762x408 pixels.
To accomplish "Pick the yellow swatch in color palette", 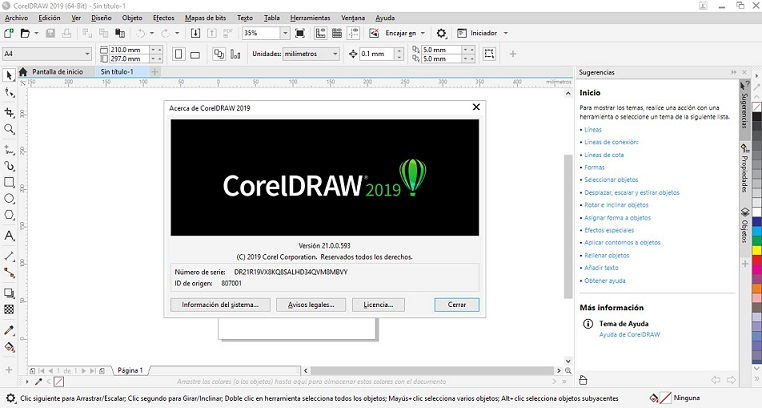I will coord(757,251).
